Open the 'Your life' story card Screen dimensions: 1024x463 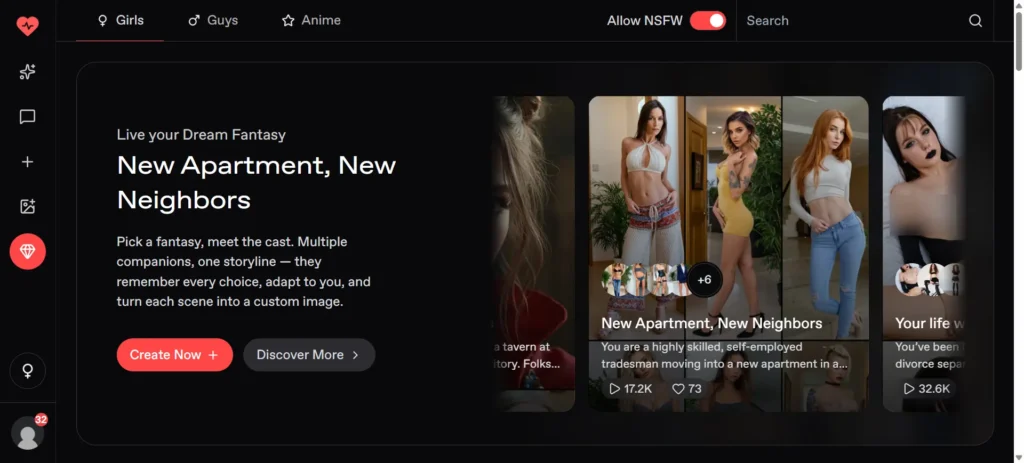pos(924,253)
